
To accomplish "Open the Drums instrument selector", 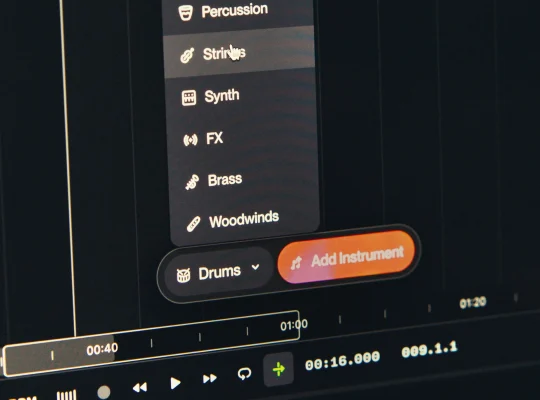I will click(218, 273).
